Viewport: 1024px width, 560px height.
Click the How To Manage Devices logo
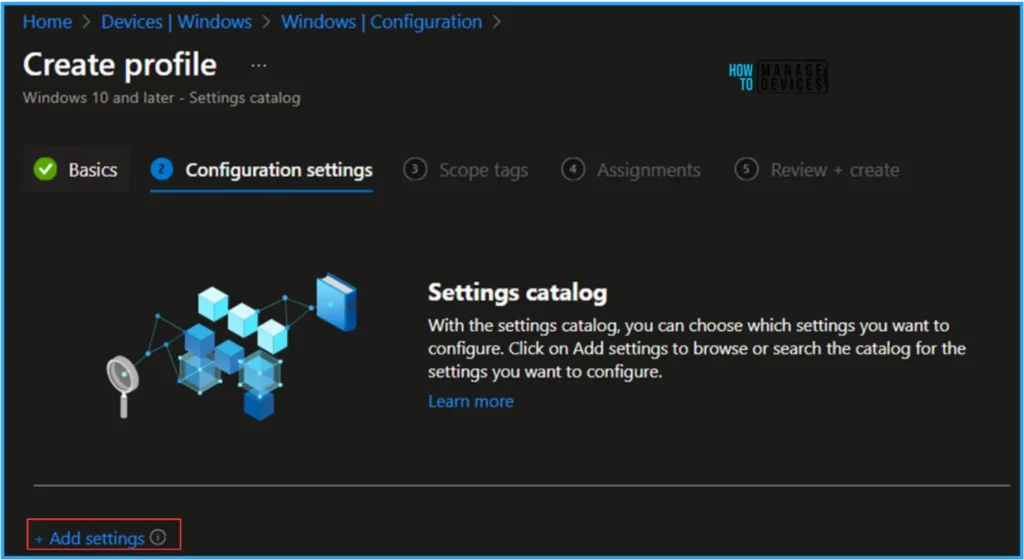click(777, 77)
